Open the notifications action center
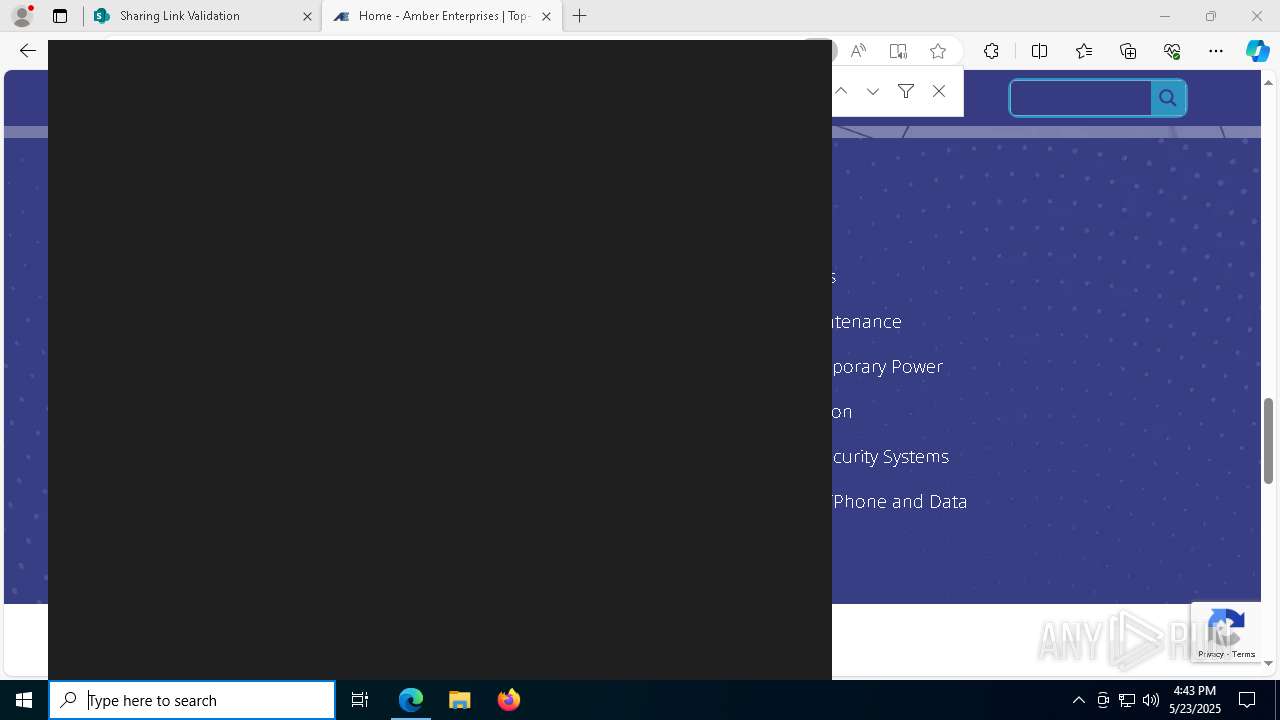Image resolution: width=1280 pixels, height=720 pixels. (1247, 700)
